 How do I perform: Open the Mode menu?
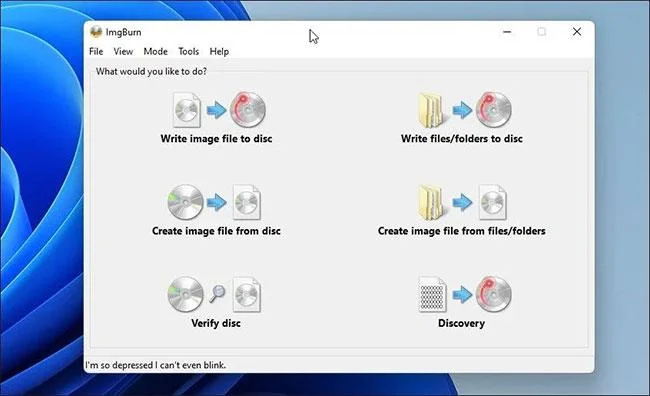(x=155, y=51)
